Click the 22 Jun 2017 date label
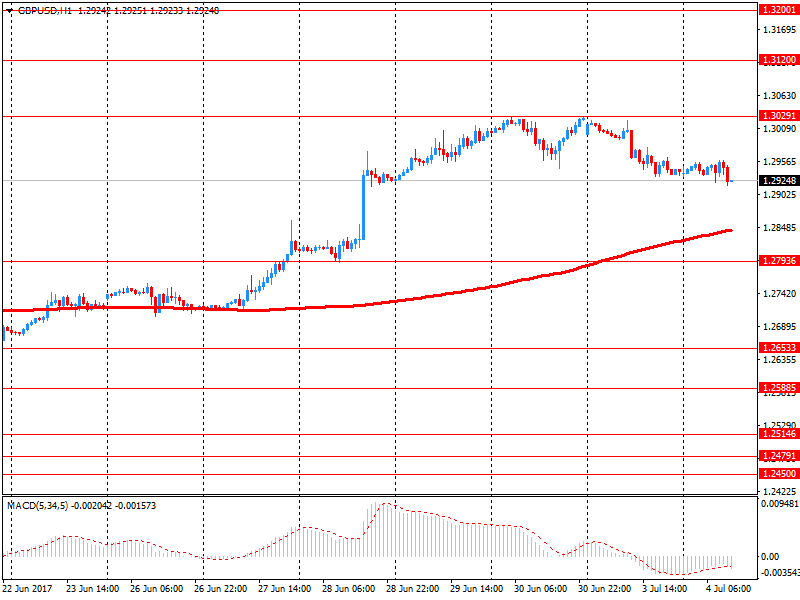 pos(27,589)
